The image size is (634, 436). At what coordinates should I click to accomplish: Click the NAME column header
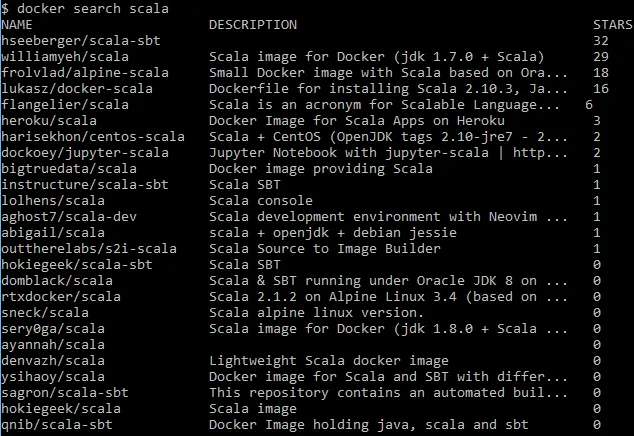[x=17, y=25]
